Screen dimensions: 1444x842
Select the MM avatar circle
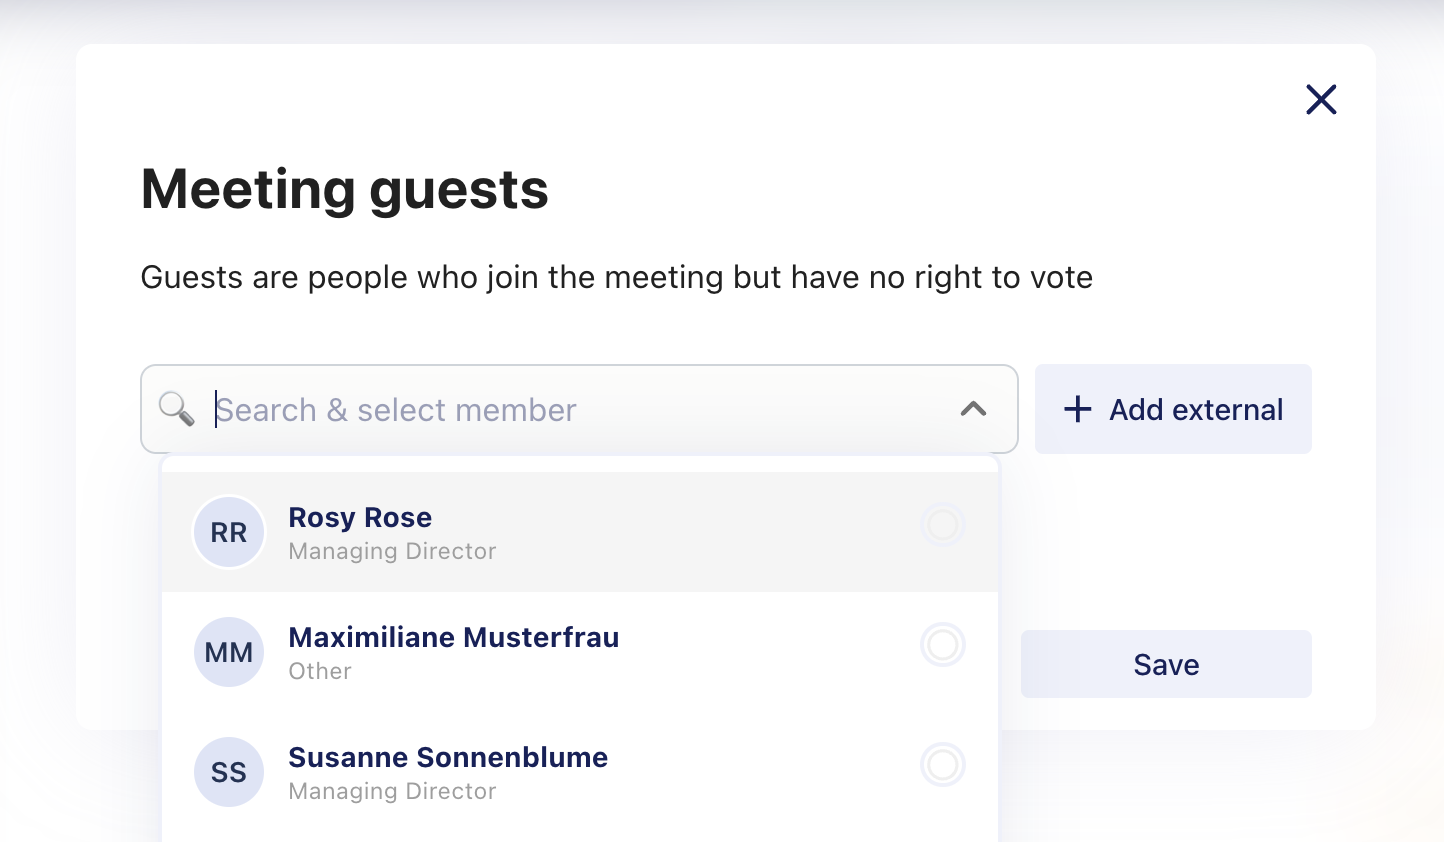pyautogui.click(x=229, y=652)
